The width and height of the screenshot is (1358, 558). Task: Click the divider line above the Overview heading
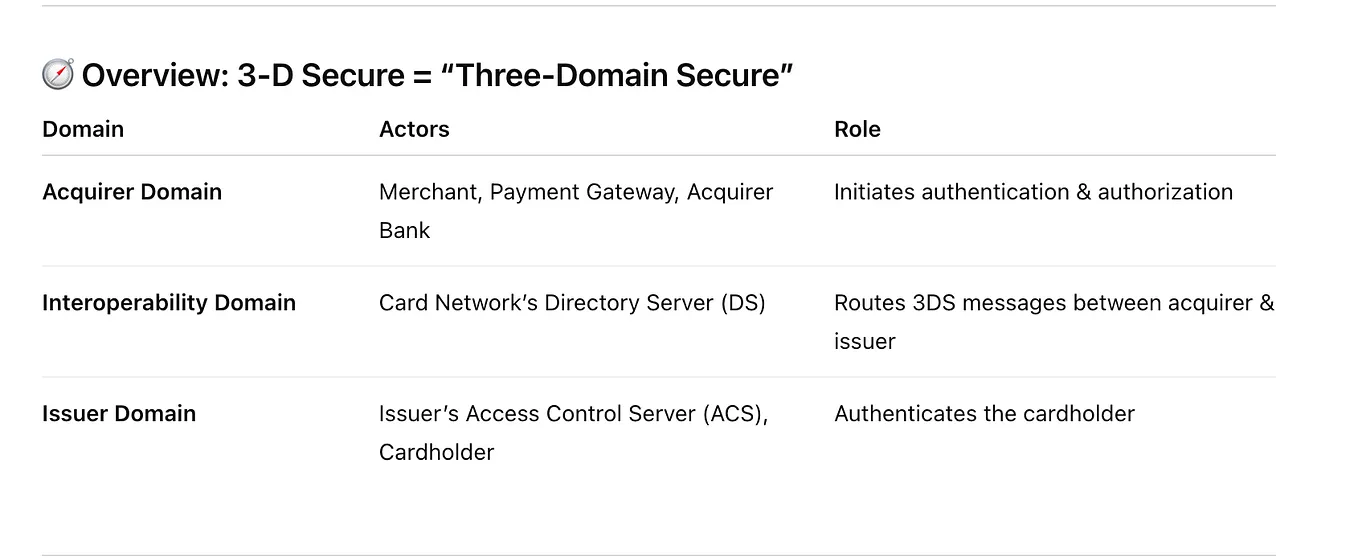[x=659, y=6]
